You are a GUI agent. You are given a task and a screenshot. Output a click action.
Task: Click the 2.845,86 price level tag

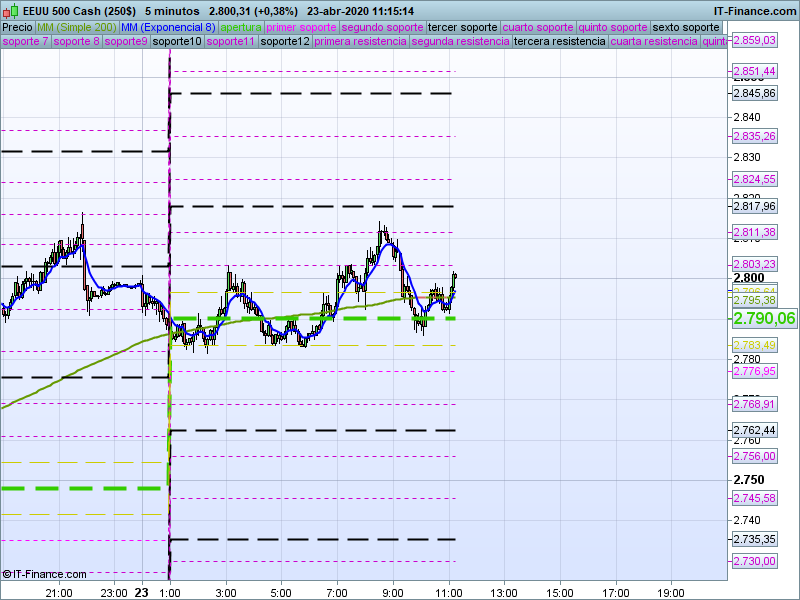click(754, 93)
